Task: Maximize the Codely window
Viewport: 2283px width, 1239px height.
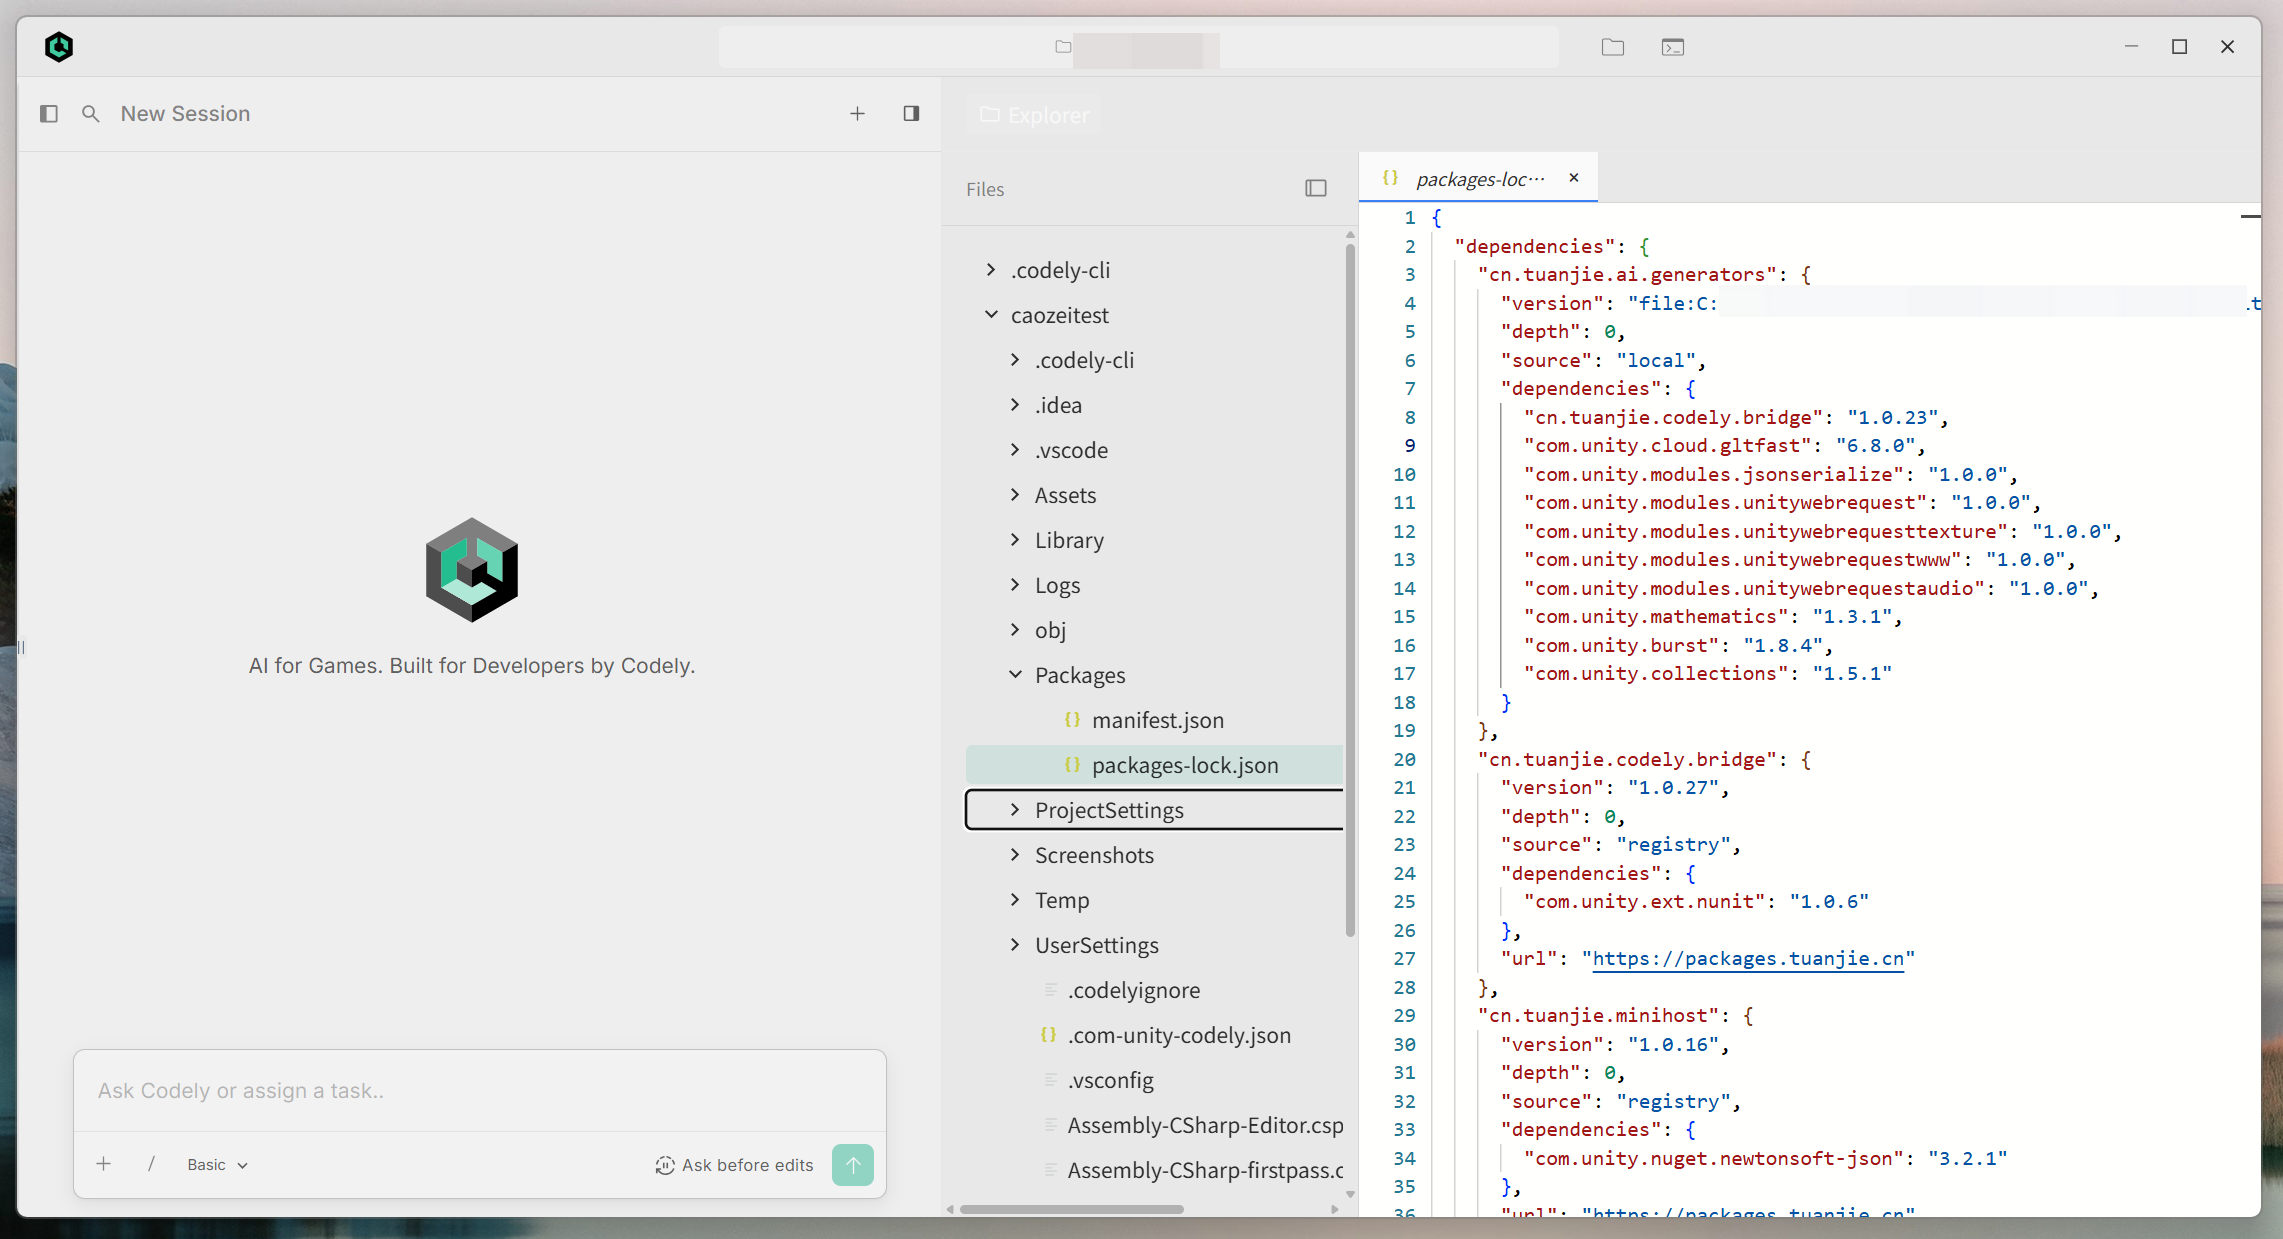Action: click(x=2180, y=47)
